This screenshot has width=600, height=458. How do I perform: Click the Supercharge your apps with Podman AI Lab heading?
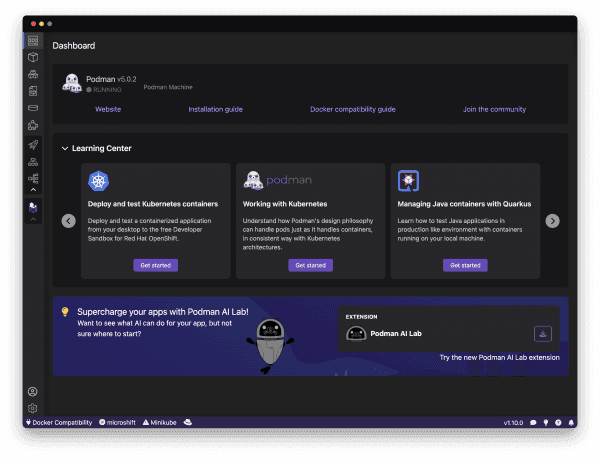163,312
